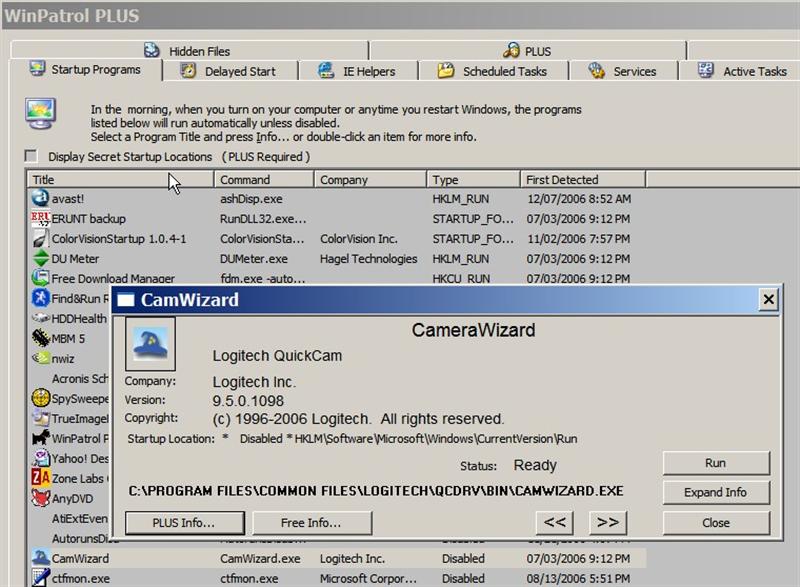This screenshot has height=587, width=800.
Task: Click the TrueImage icon in list
Action: click(x=40, y=418)
